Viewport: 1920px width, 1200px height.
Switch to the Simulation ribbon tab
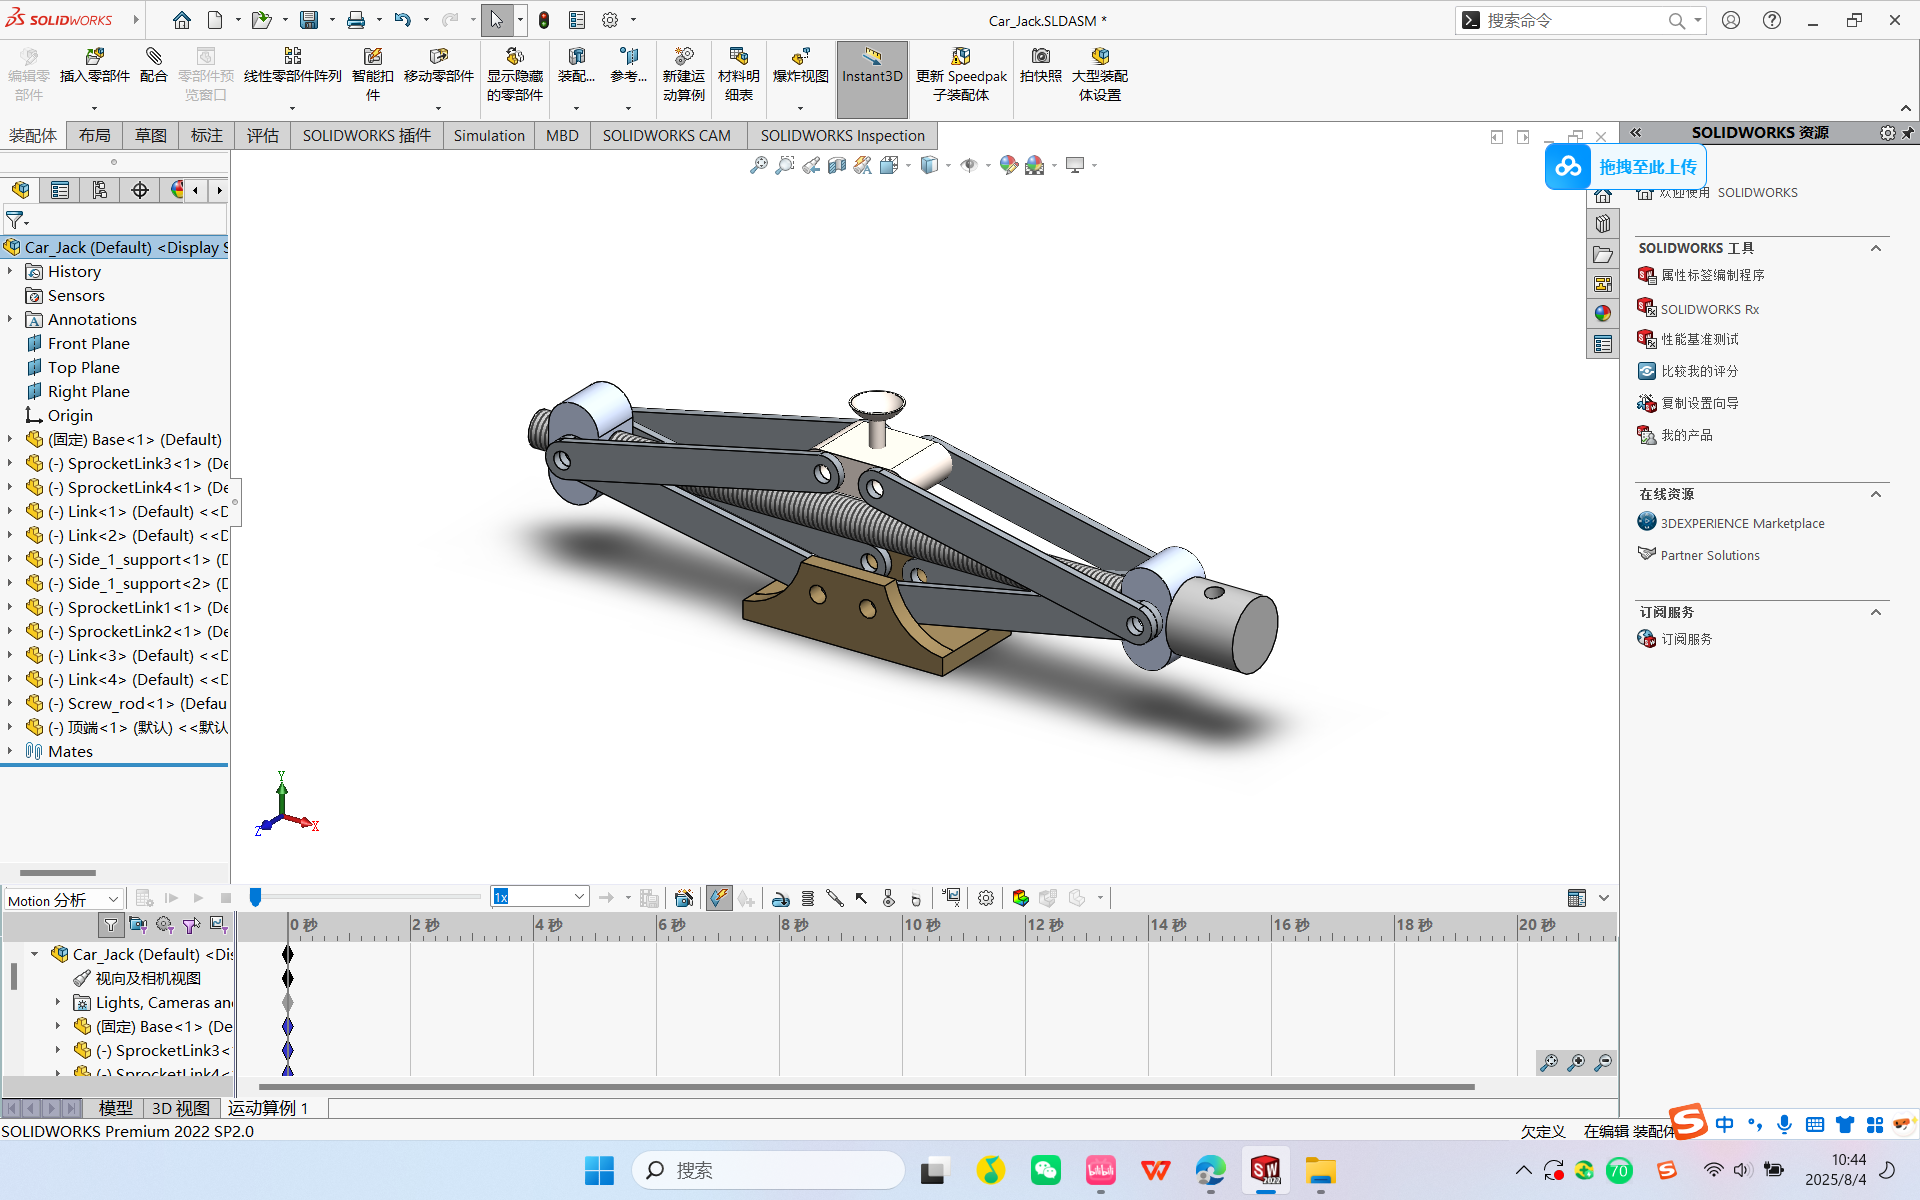click(489, 135)
